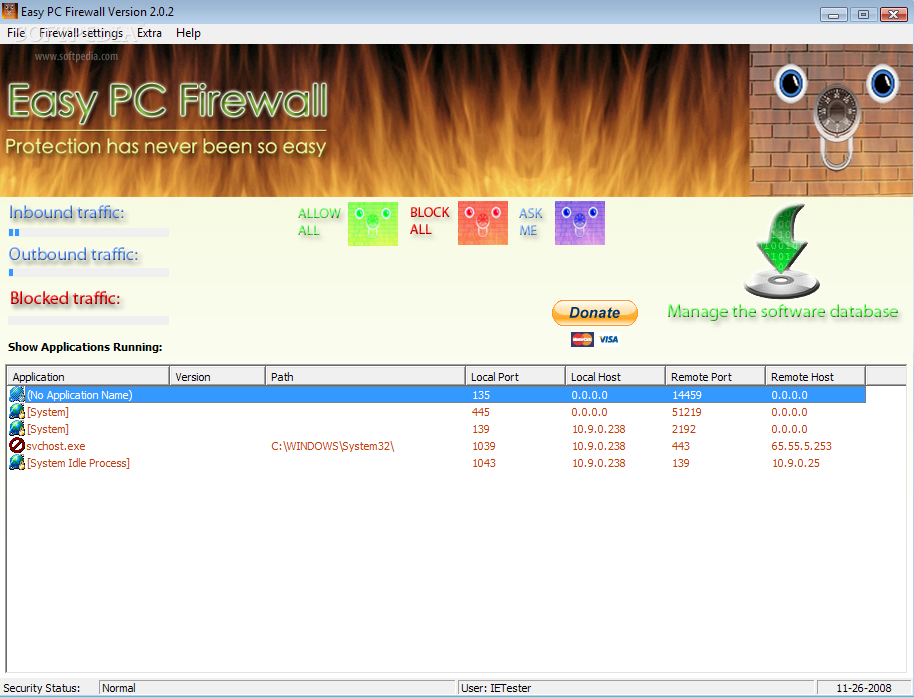Click the ALLOW ALL text label
Screen dimensions: 914x697
(x=319, y=222)
